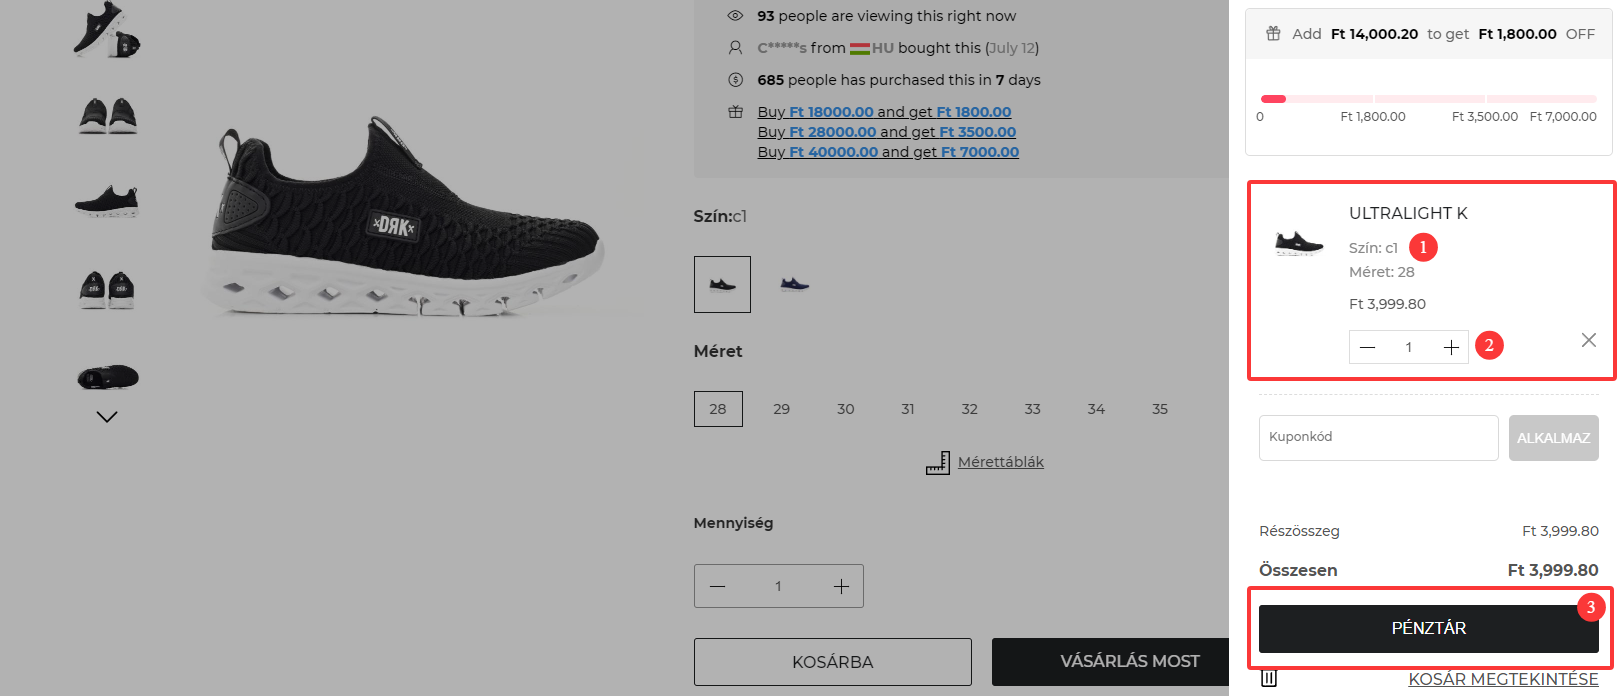The image size is (1623, 696).
Task: Click the size chart ruler icon
Action: point(938,462)
